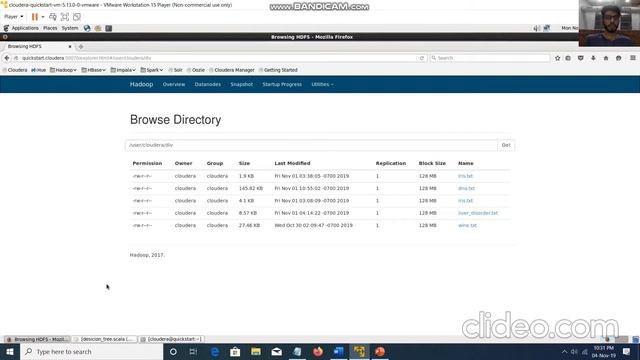Expand the Spark bookmarks folder
Viewport: 640px width, 360px height.
click(152, 70)
